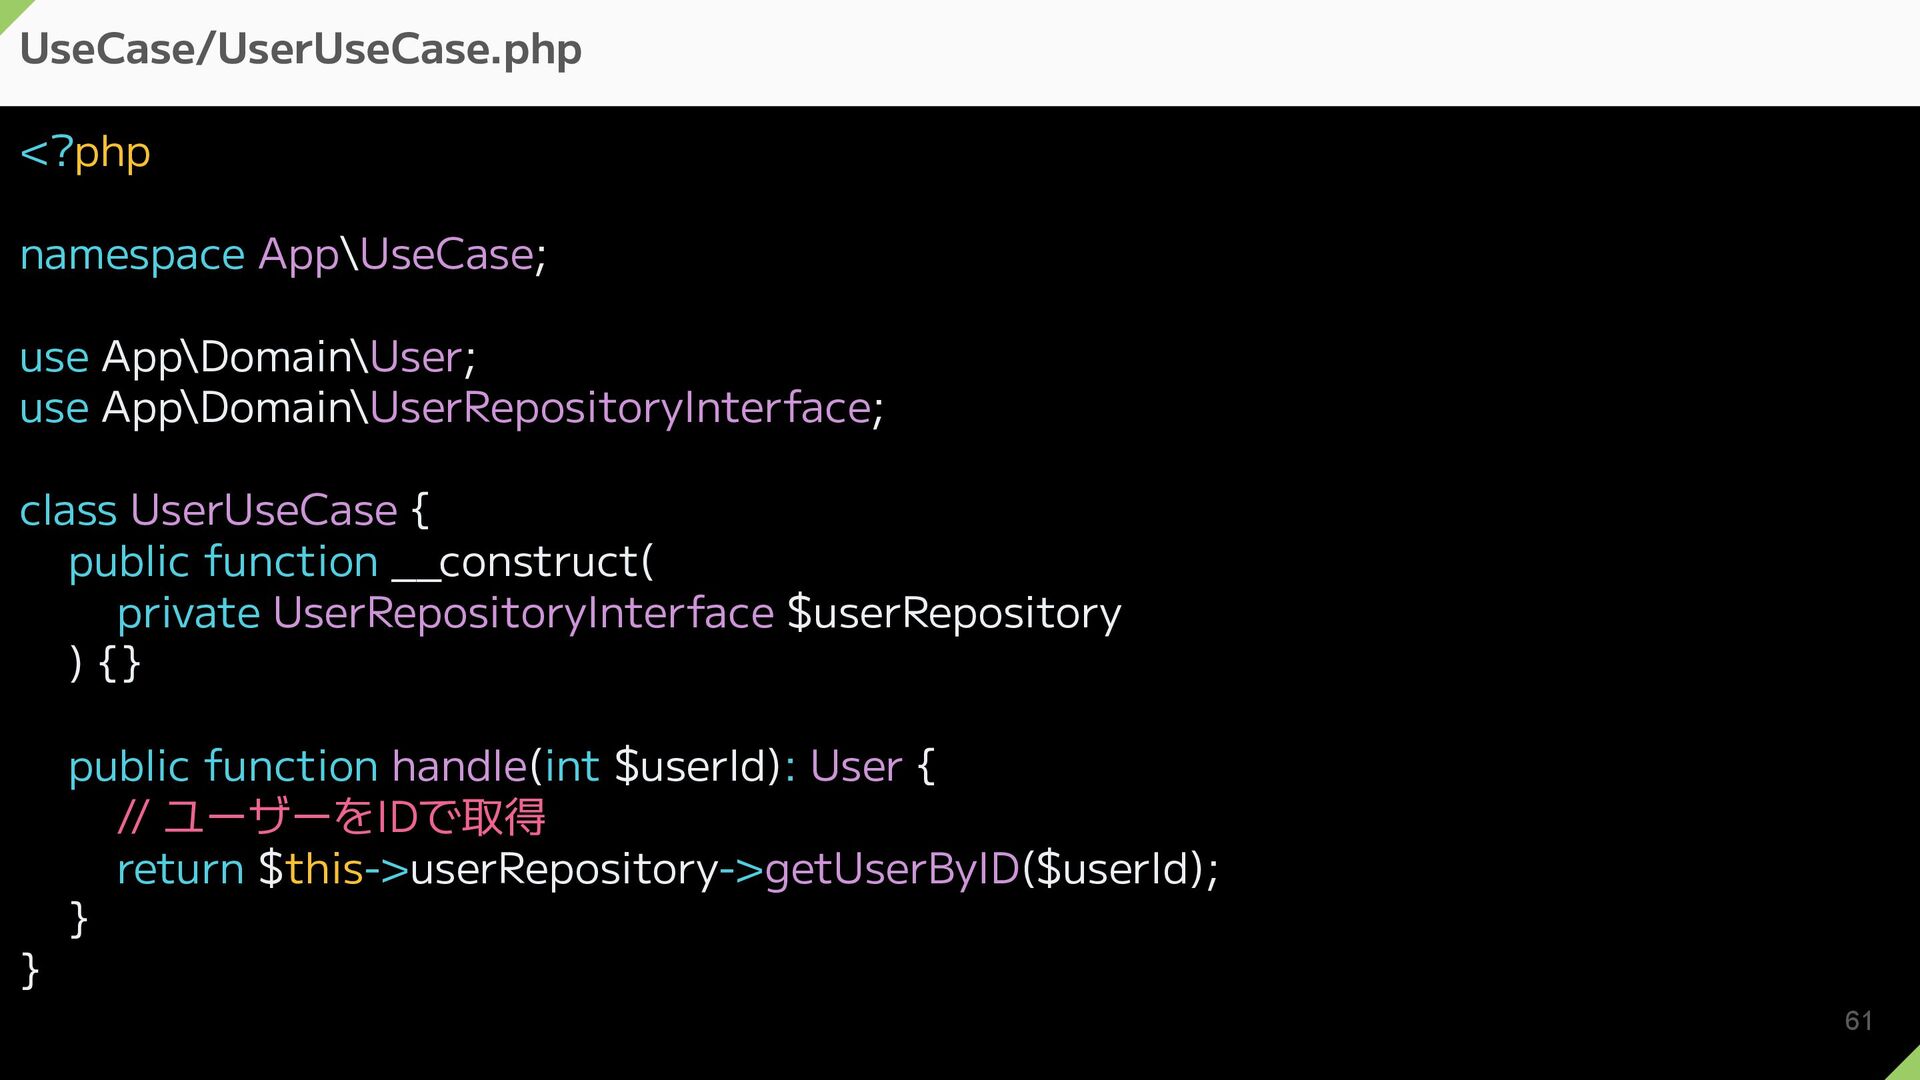Select the namespace keyword
1920x1080 pixels.
point(132,256)
